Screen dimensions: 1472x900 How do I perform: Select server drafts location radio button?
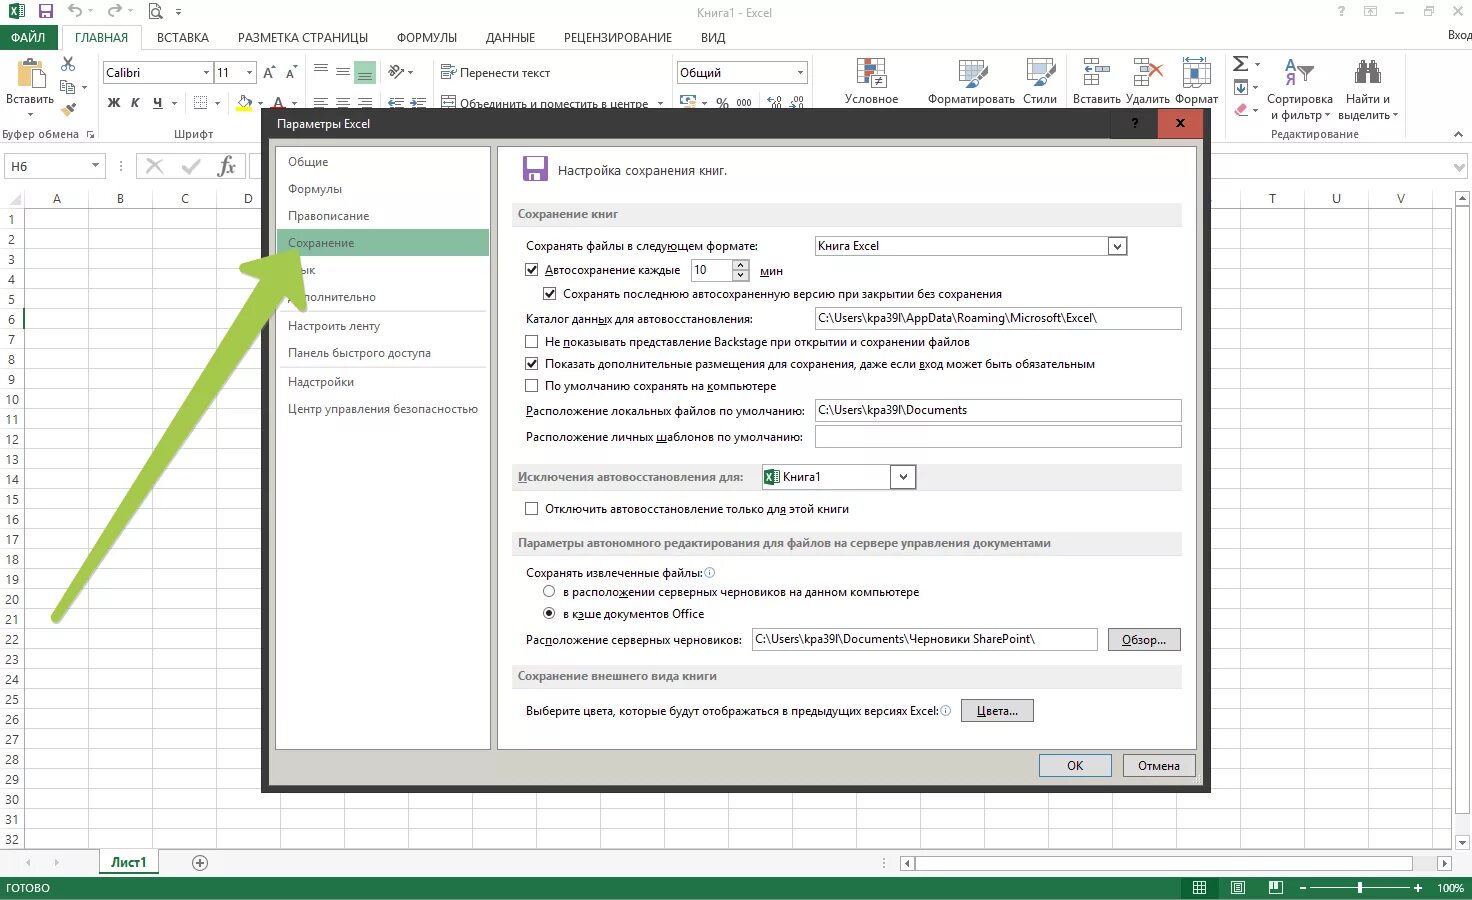(x=549, y=592)
